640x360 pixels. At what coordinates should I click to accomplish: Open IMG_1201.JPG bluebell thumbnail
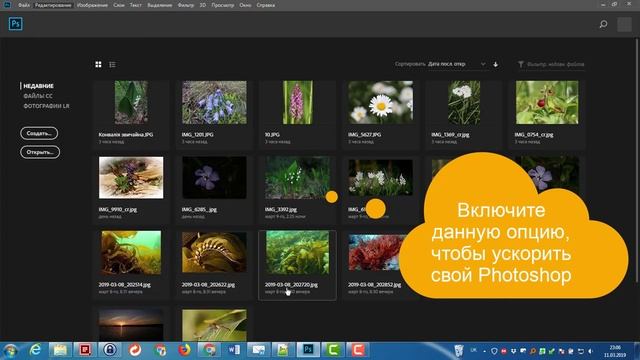(214, 102)
